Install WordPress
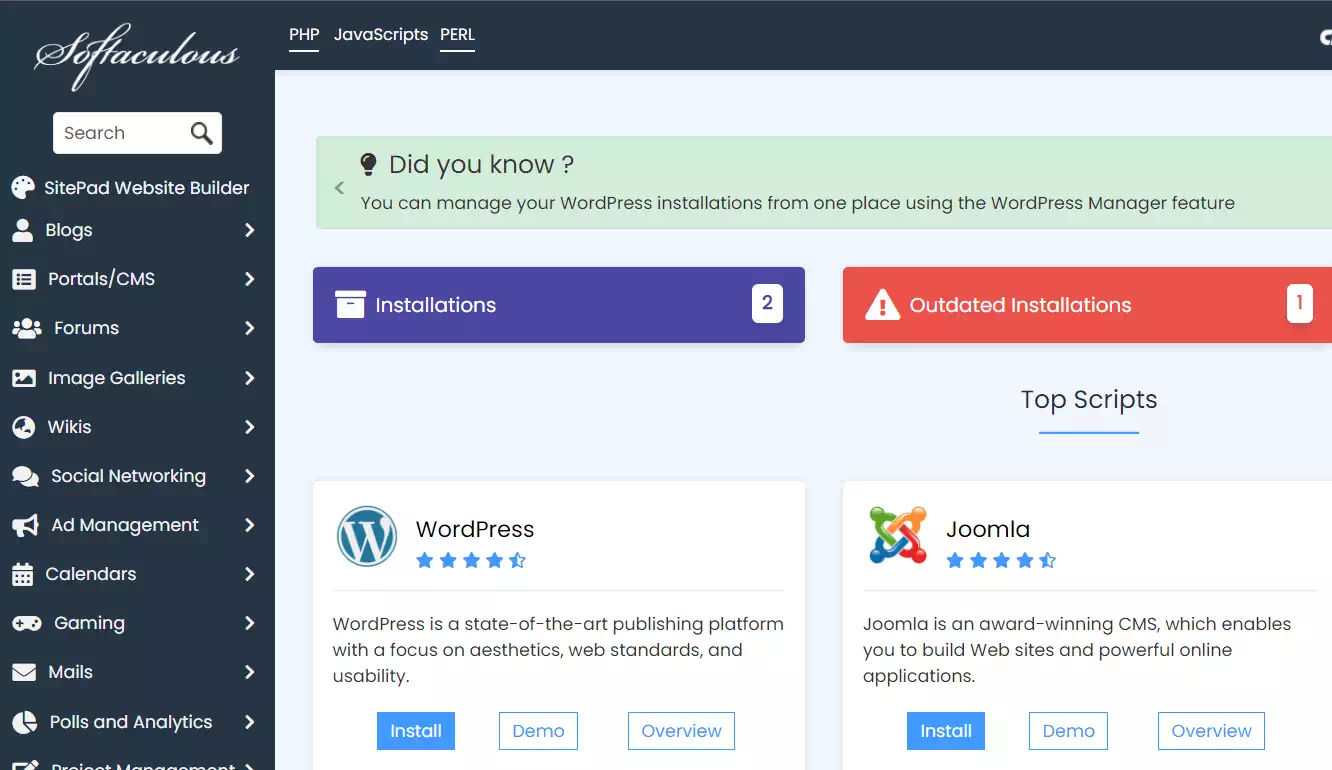The width and height of the screenshot is (1332, 770). (x=416, y=731)
